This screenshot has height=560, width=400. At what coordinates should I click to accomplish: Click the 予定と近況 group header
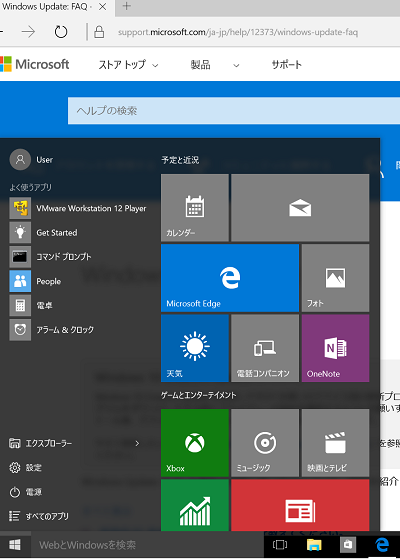click(180, 160)
